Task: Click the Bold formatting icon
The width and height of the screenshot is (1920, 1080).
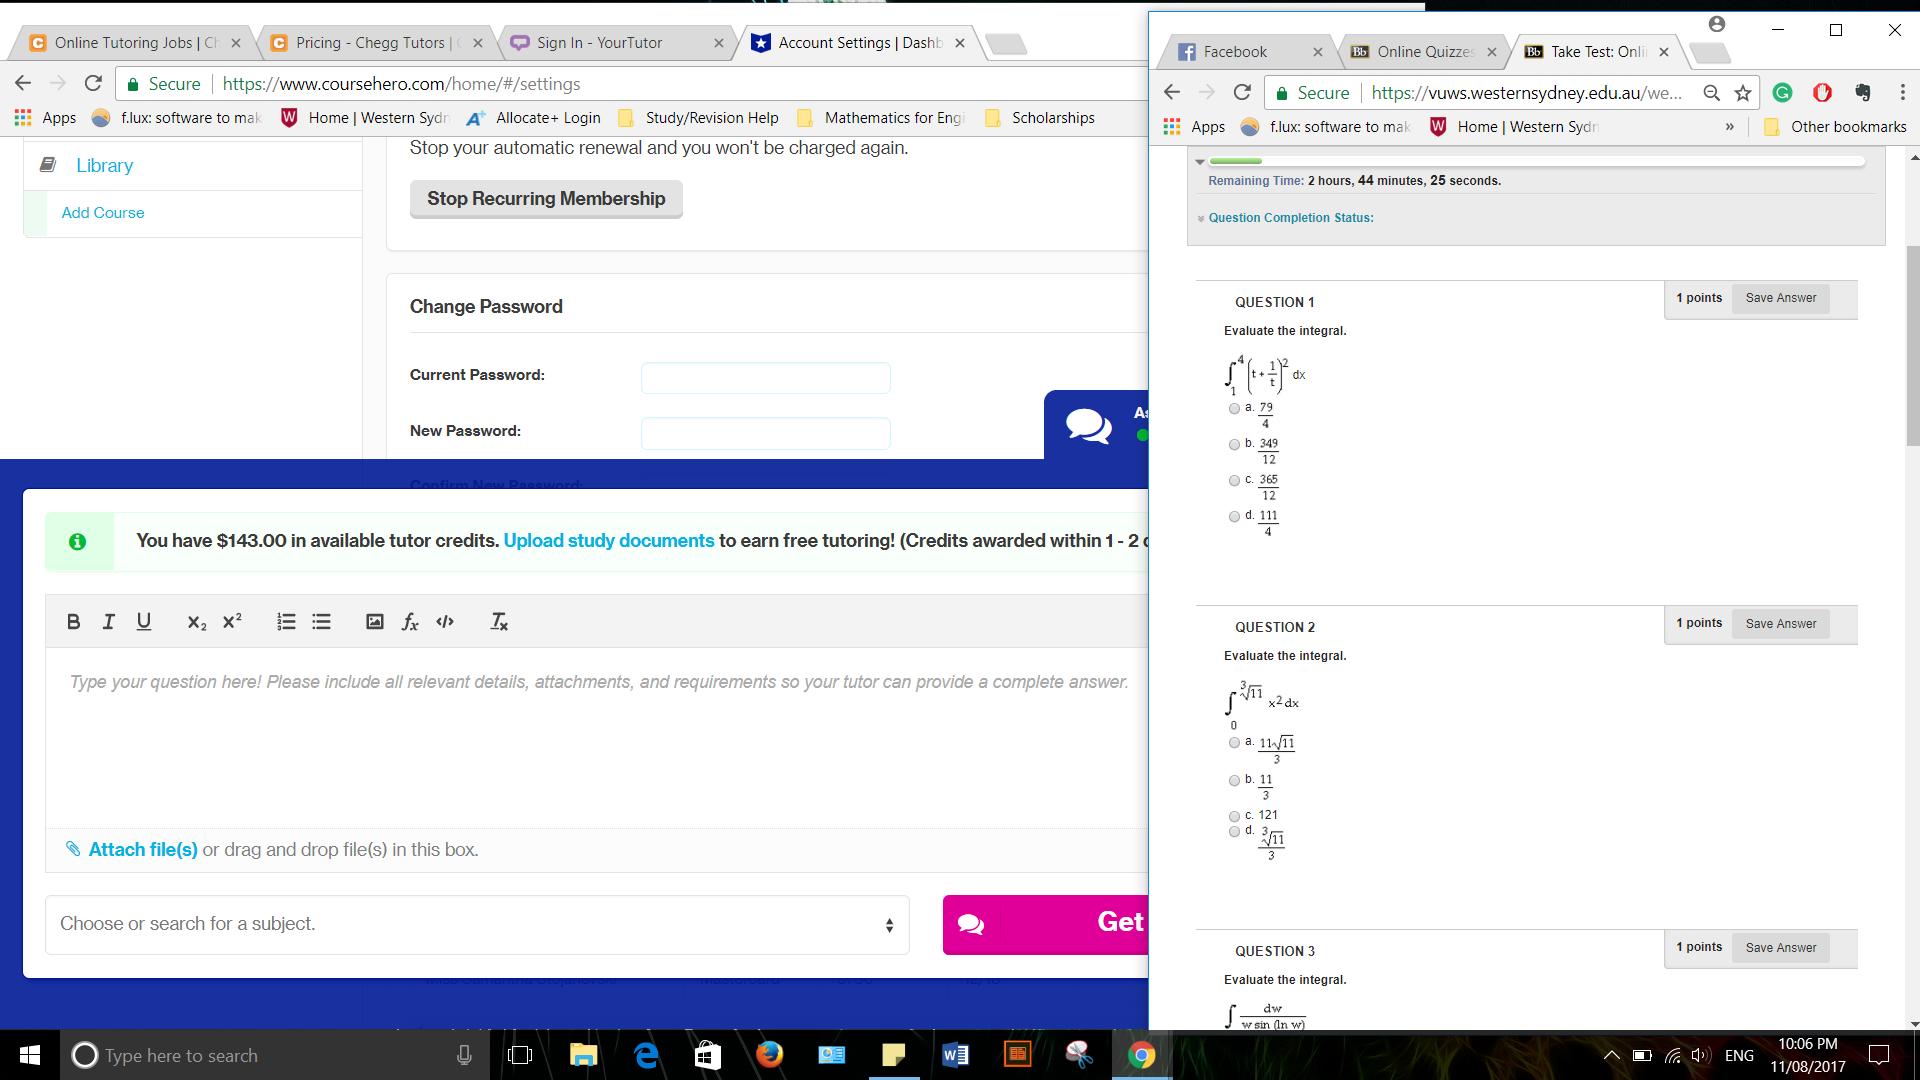Action: tap(74, 621)
